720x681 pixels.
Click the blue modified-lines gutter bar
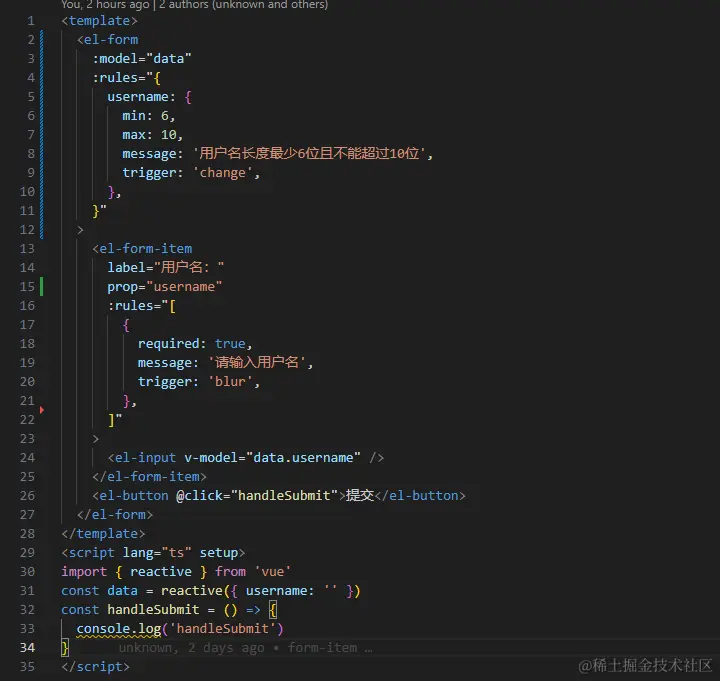coord(42,134)
